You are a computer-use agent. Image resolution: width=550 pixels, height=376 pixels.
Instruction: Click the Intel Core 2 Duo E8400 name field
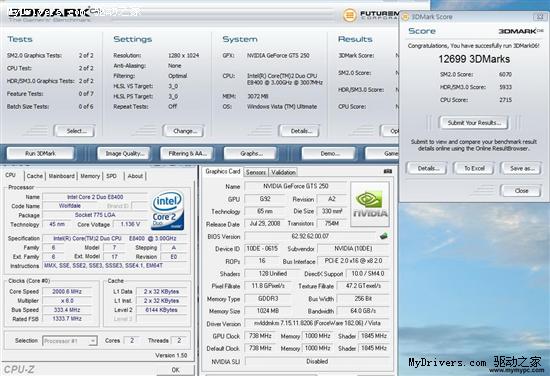tap(95, 197)
